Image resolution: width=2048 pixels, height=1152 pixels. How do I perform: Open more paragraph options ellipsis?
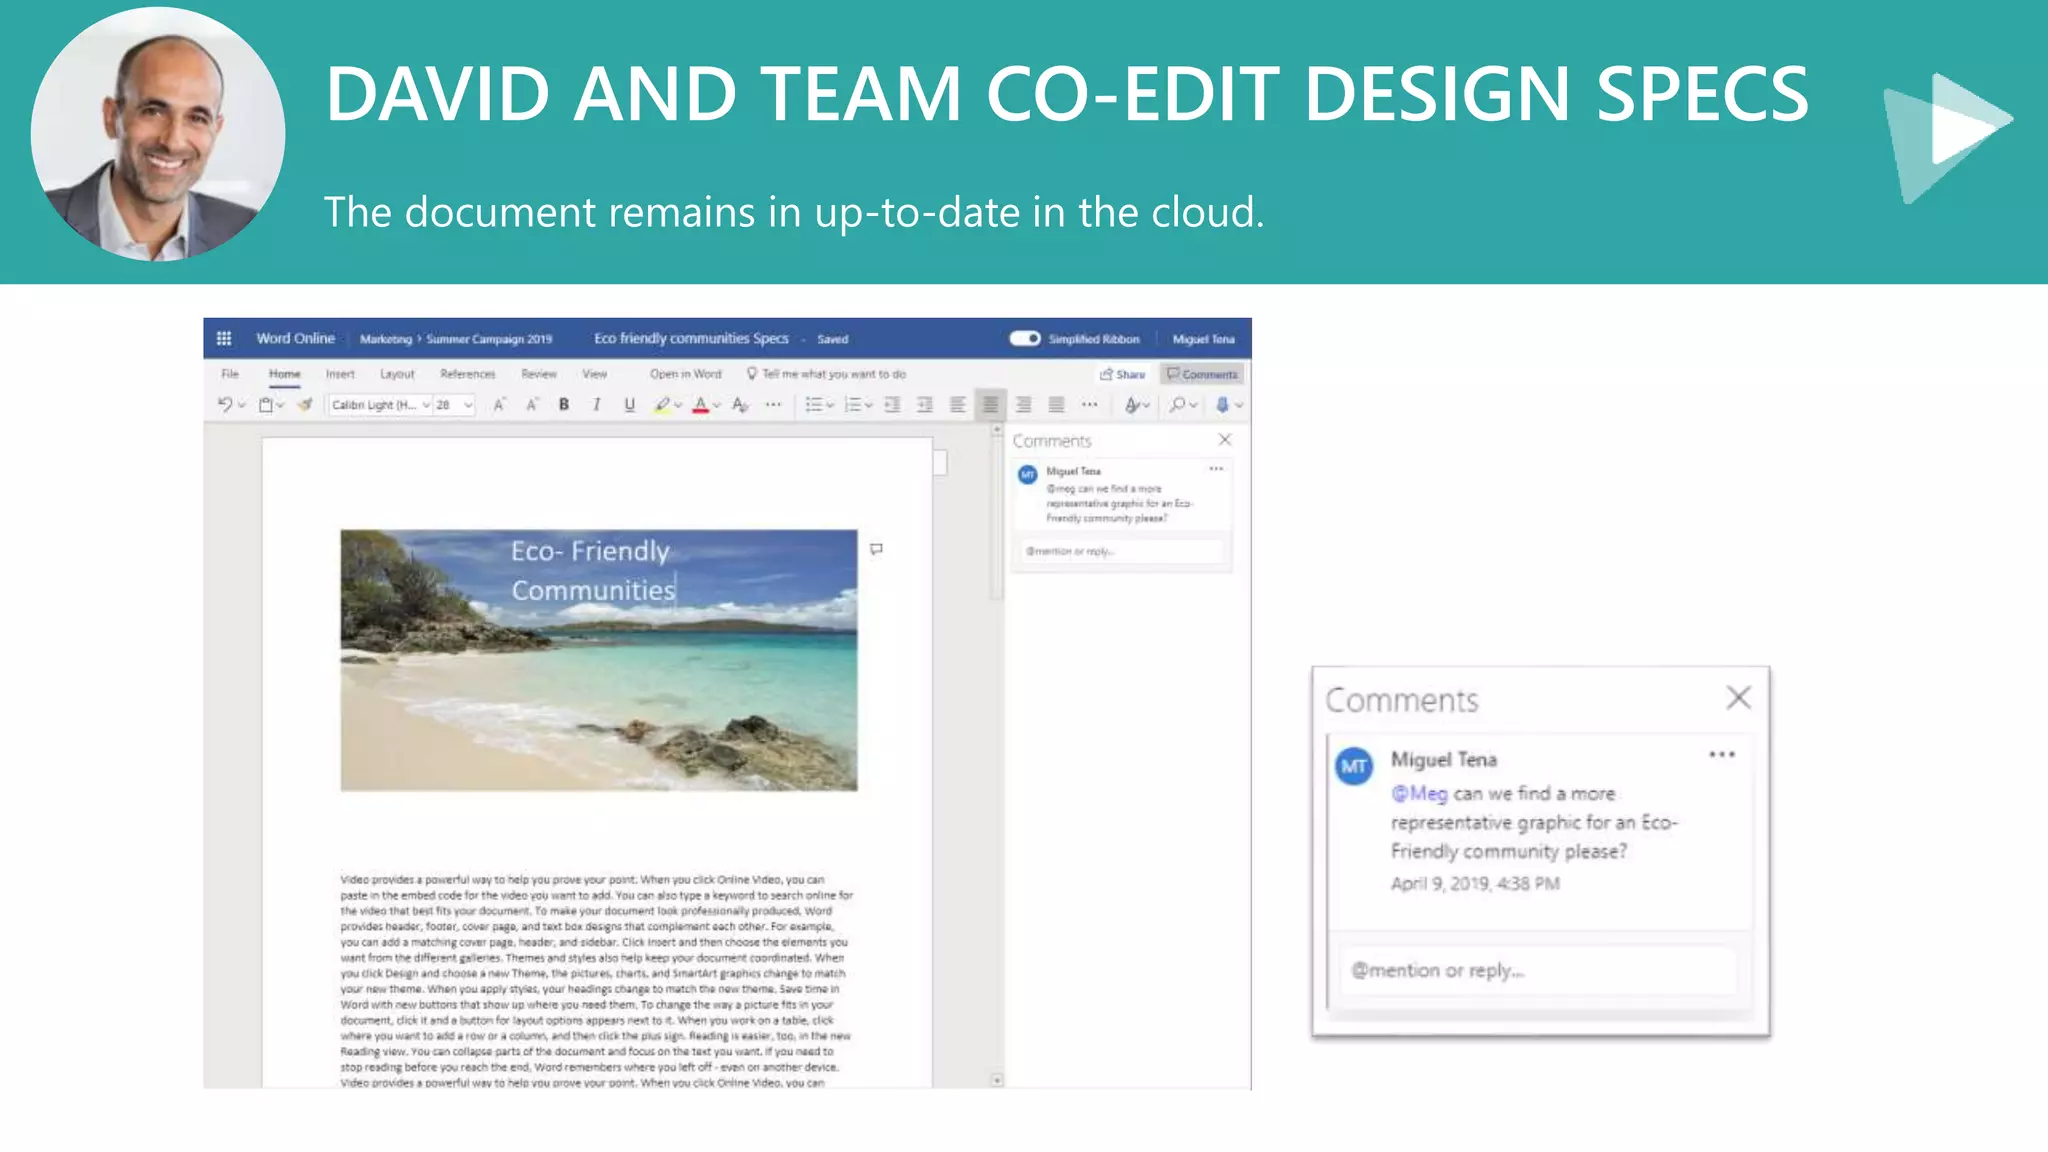click(x=1090, y=405)
